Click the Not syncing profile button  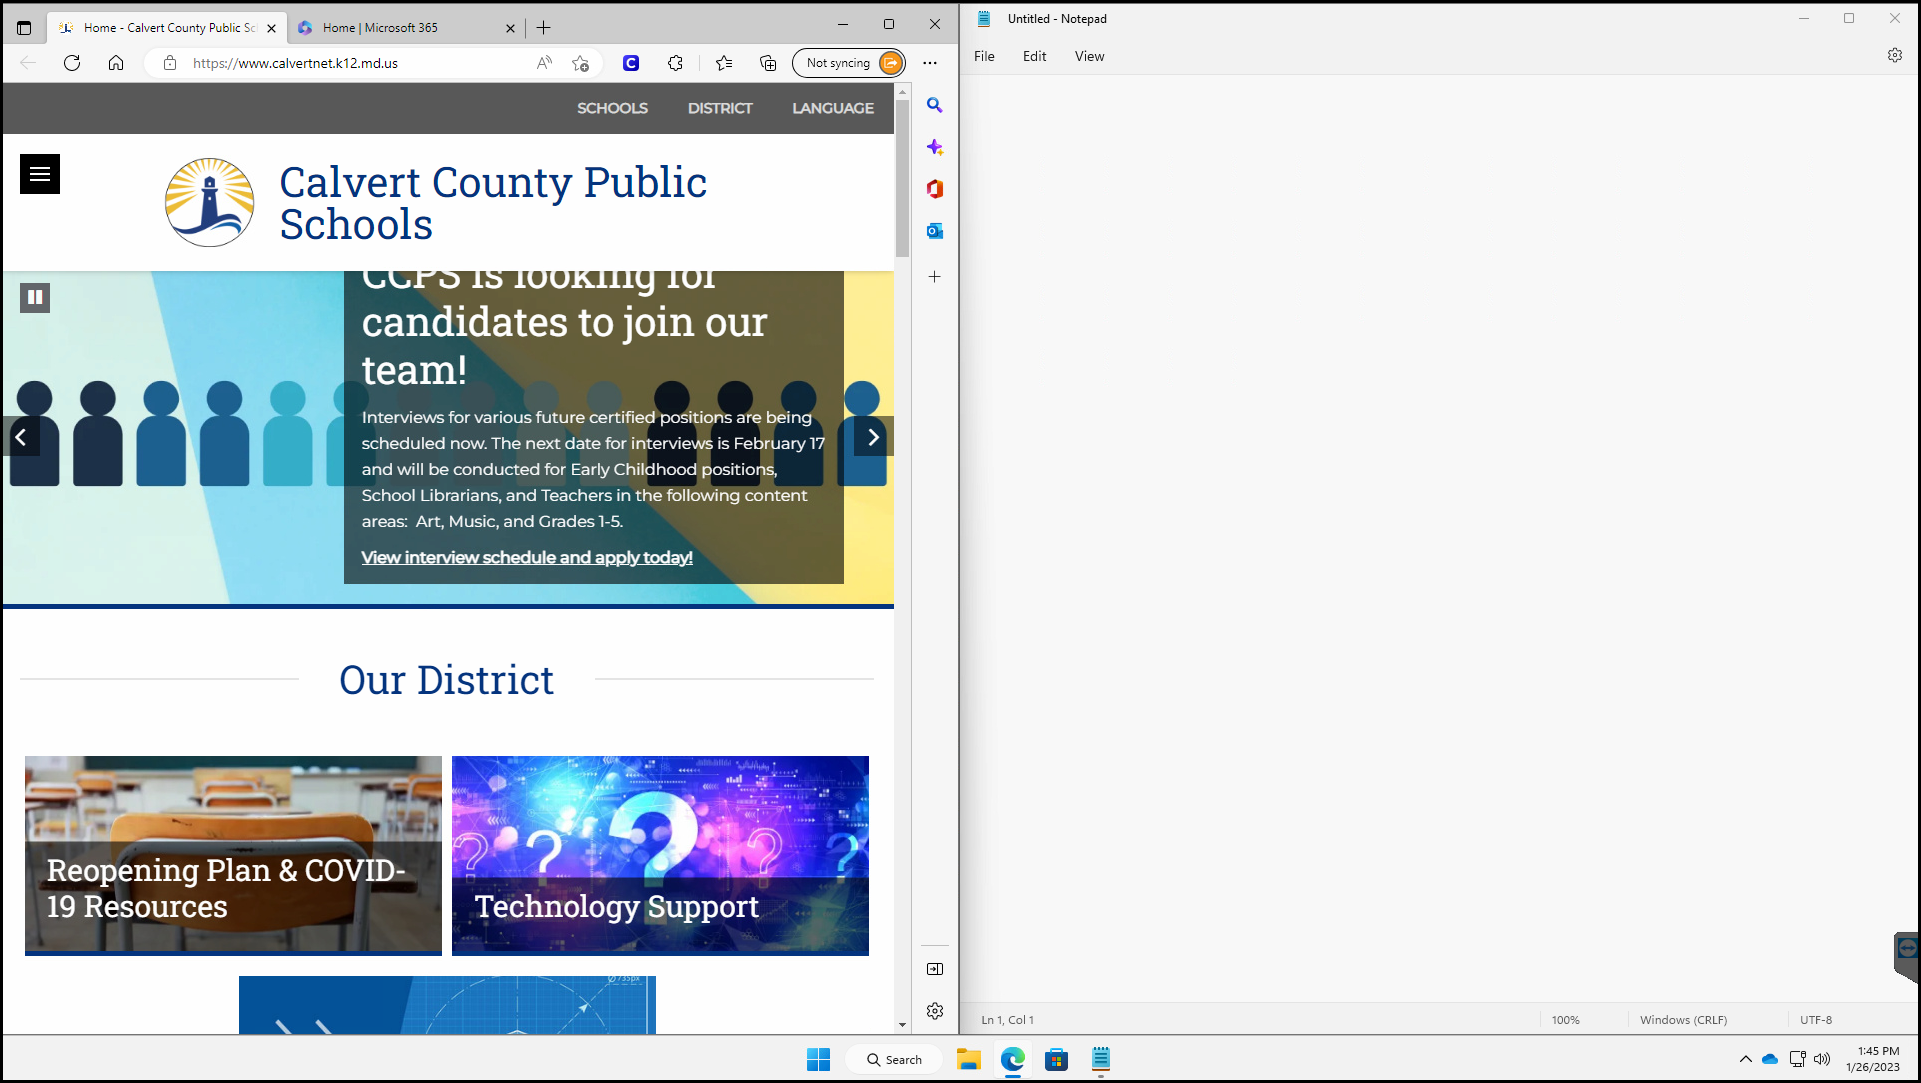coord(849,63)
